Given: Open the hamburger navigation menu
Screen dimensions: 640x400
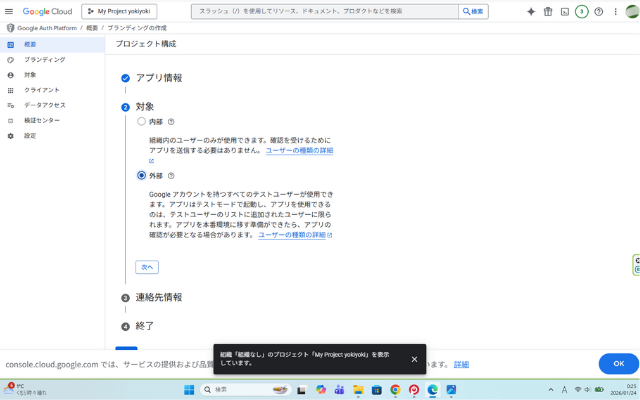Looking at the screenshot, I should (9, 11).
